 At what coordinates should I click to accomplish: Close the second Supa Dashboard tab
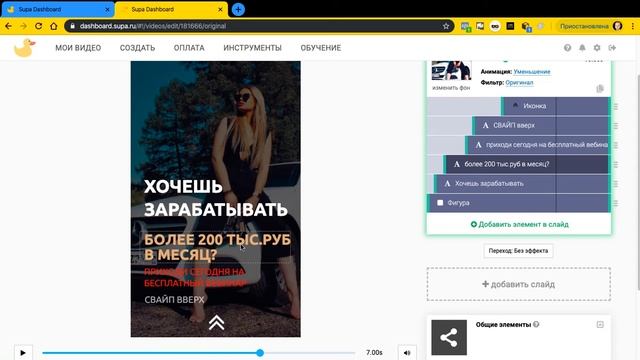click(x=220, y=9)
